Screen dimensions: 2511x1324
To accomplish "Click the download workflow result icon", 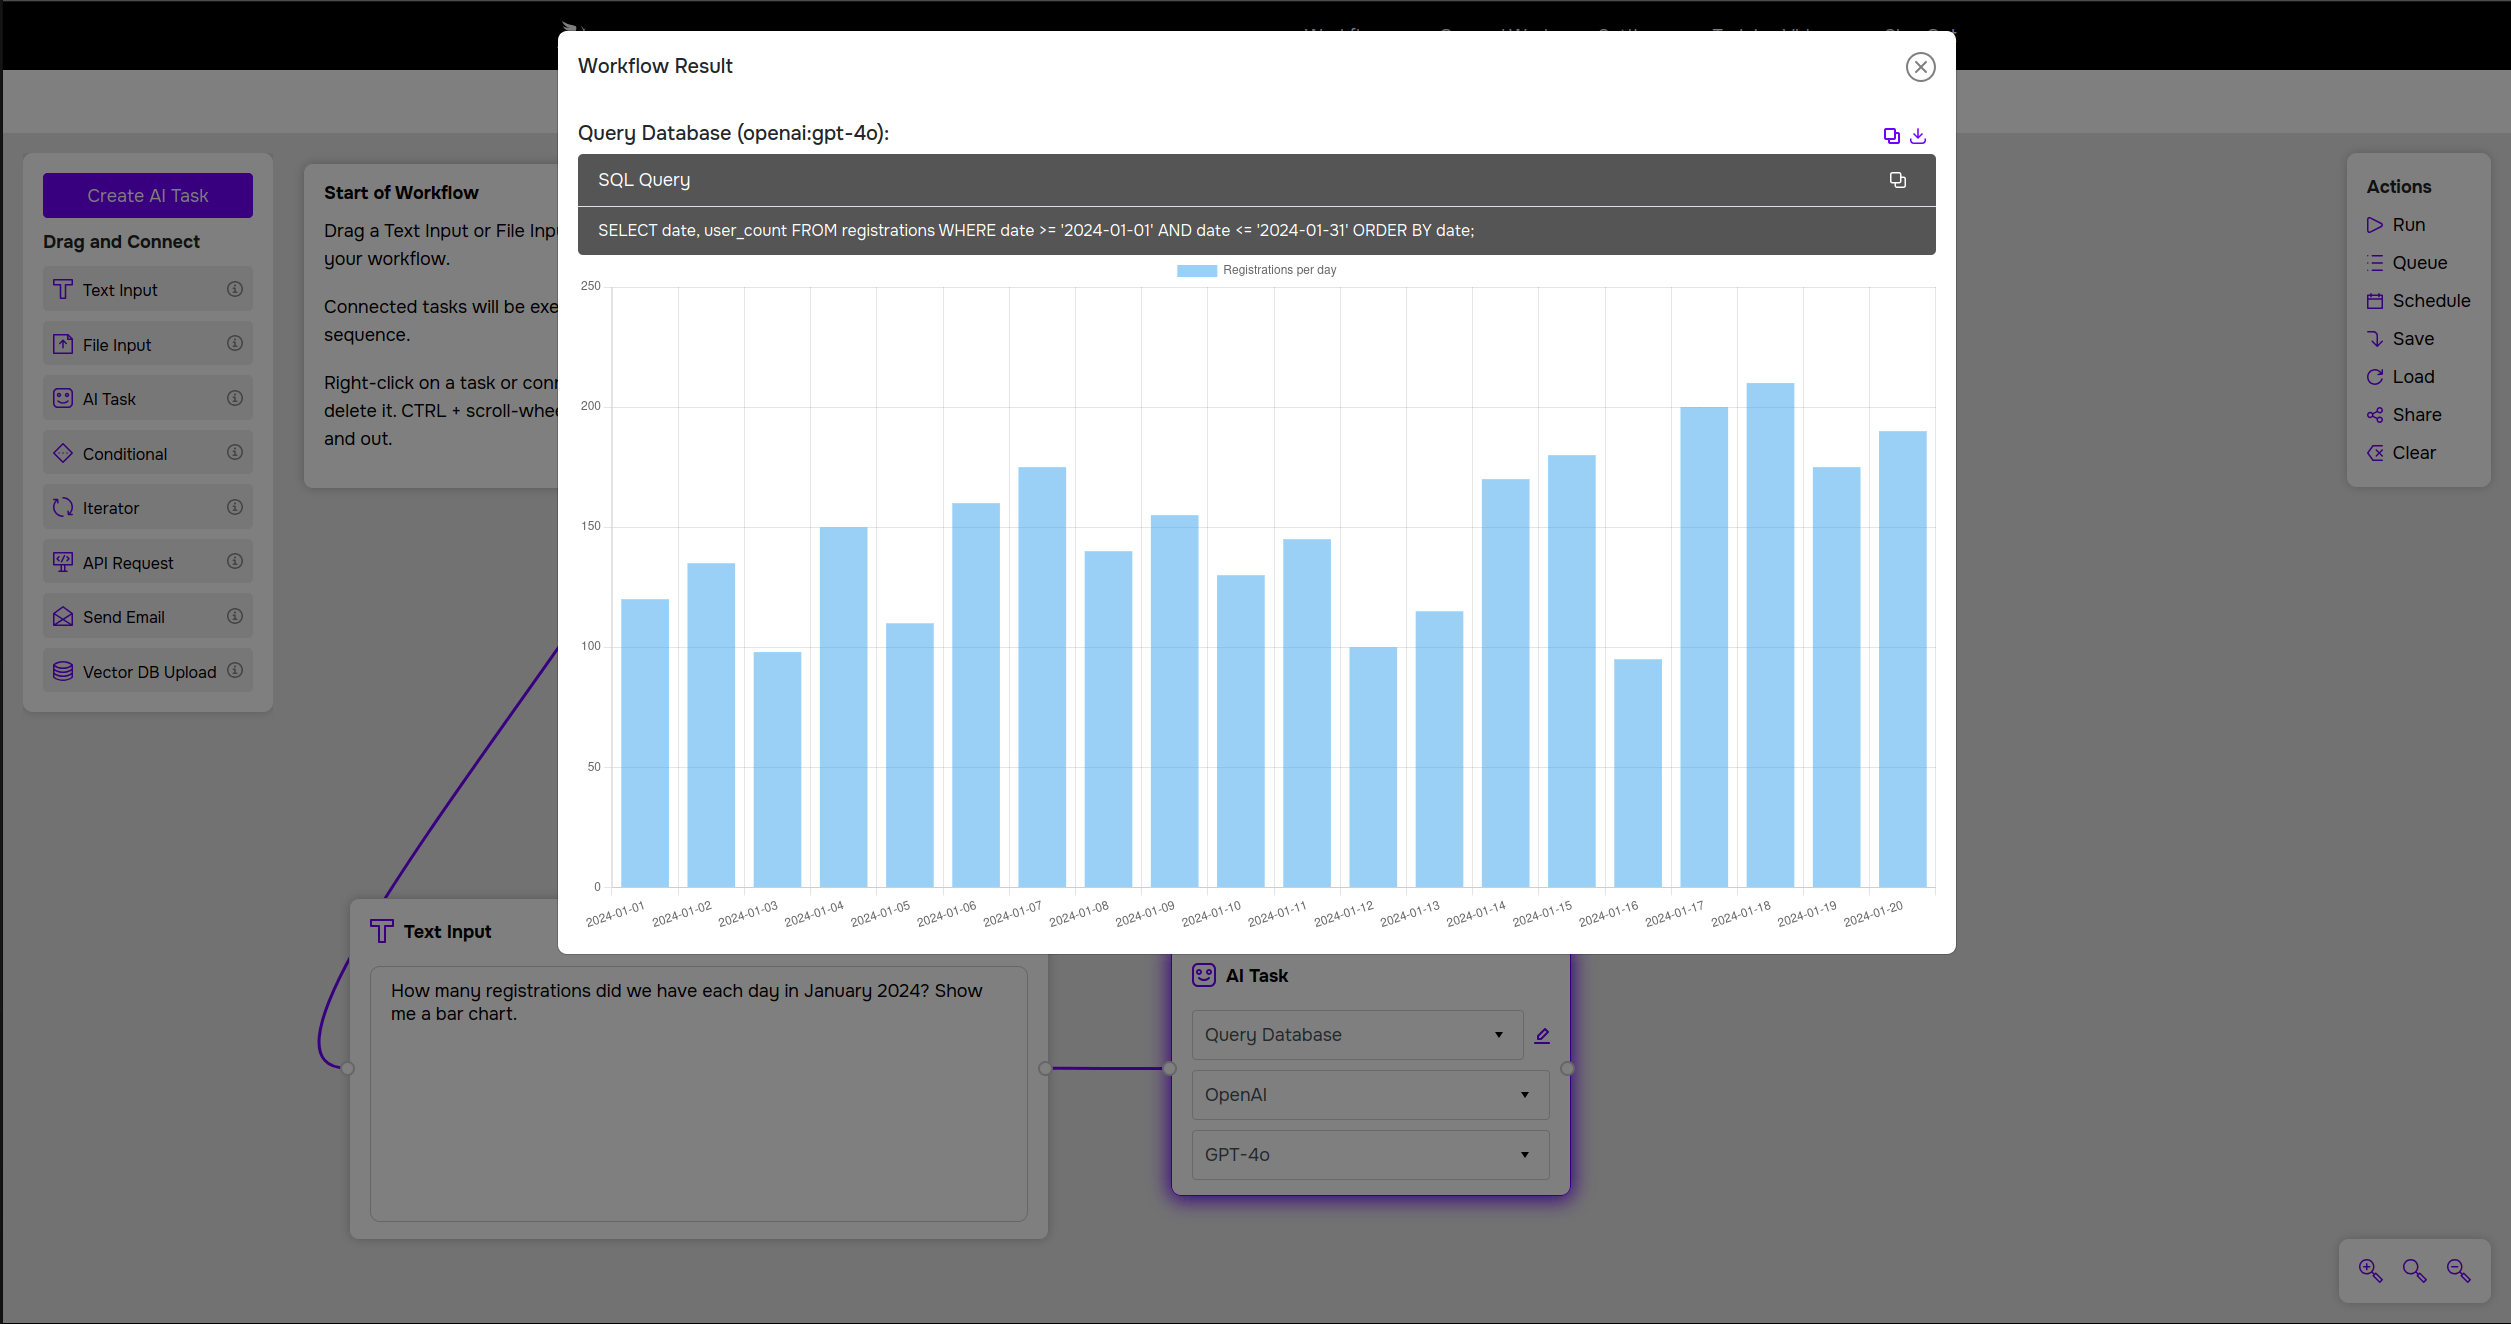I will tap(1918, 136).
